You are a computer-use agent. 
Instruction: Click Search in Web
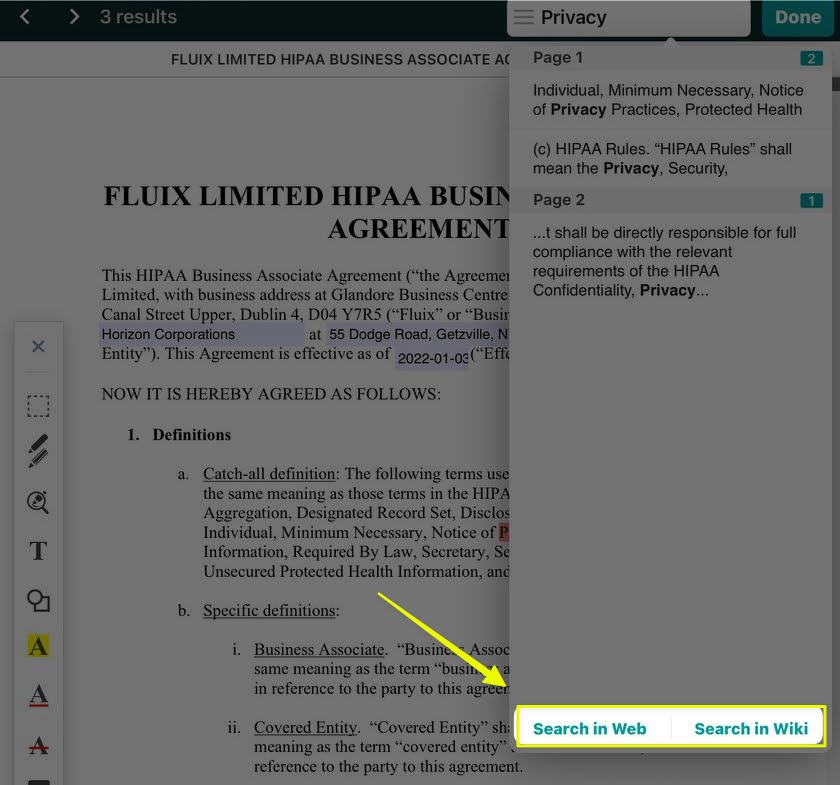[590, 728]
